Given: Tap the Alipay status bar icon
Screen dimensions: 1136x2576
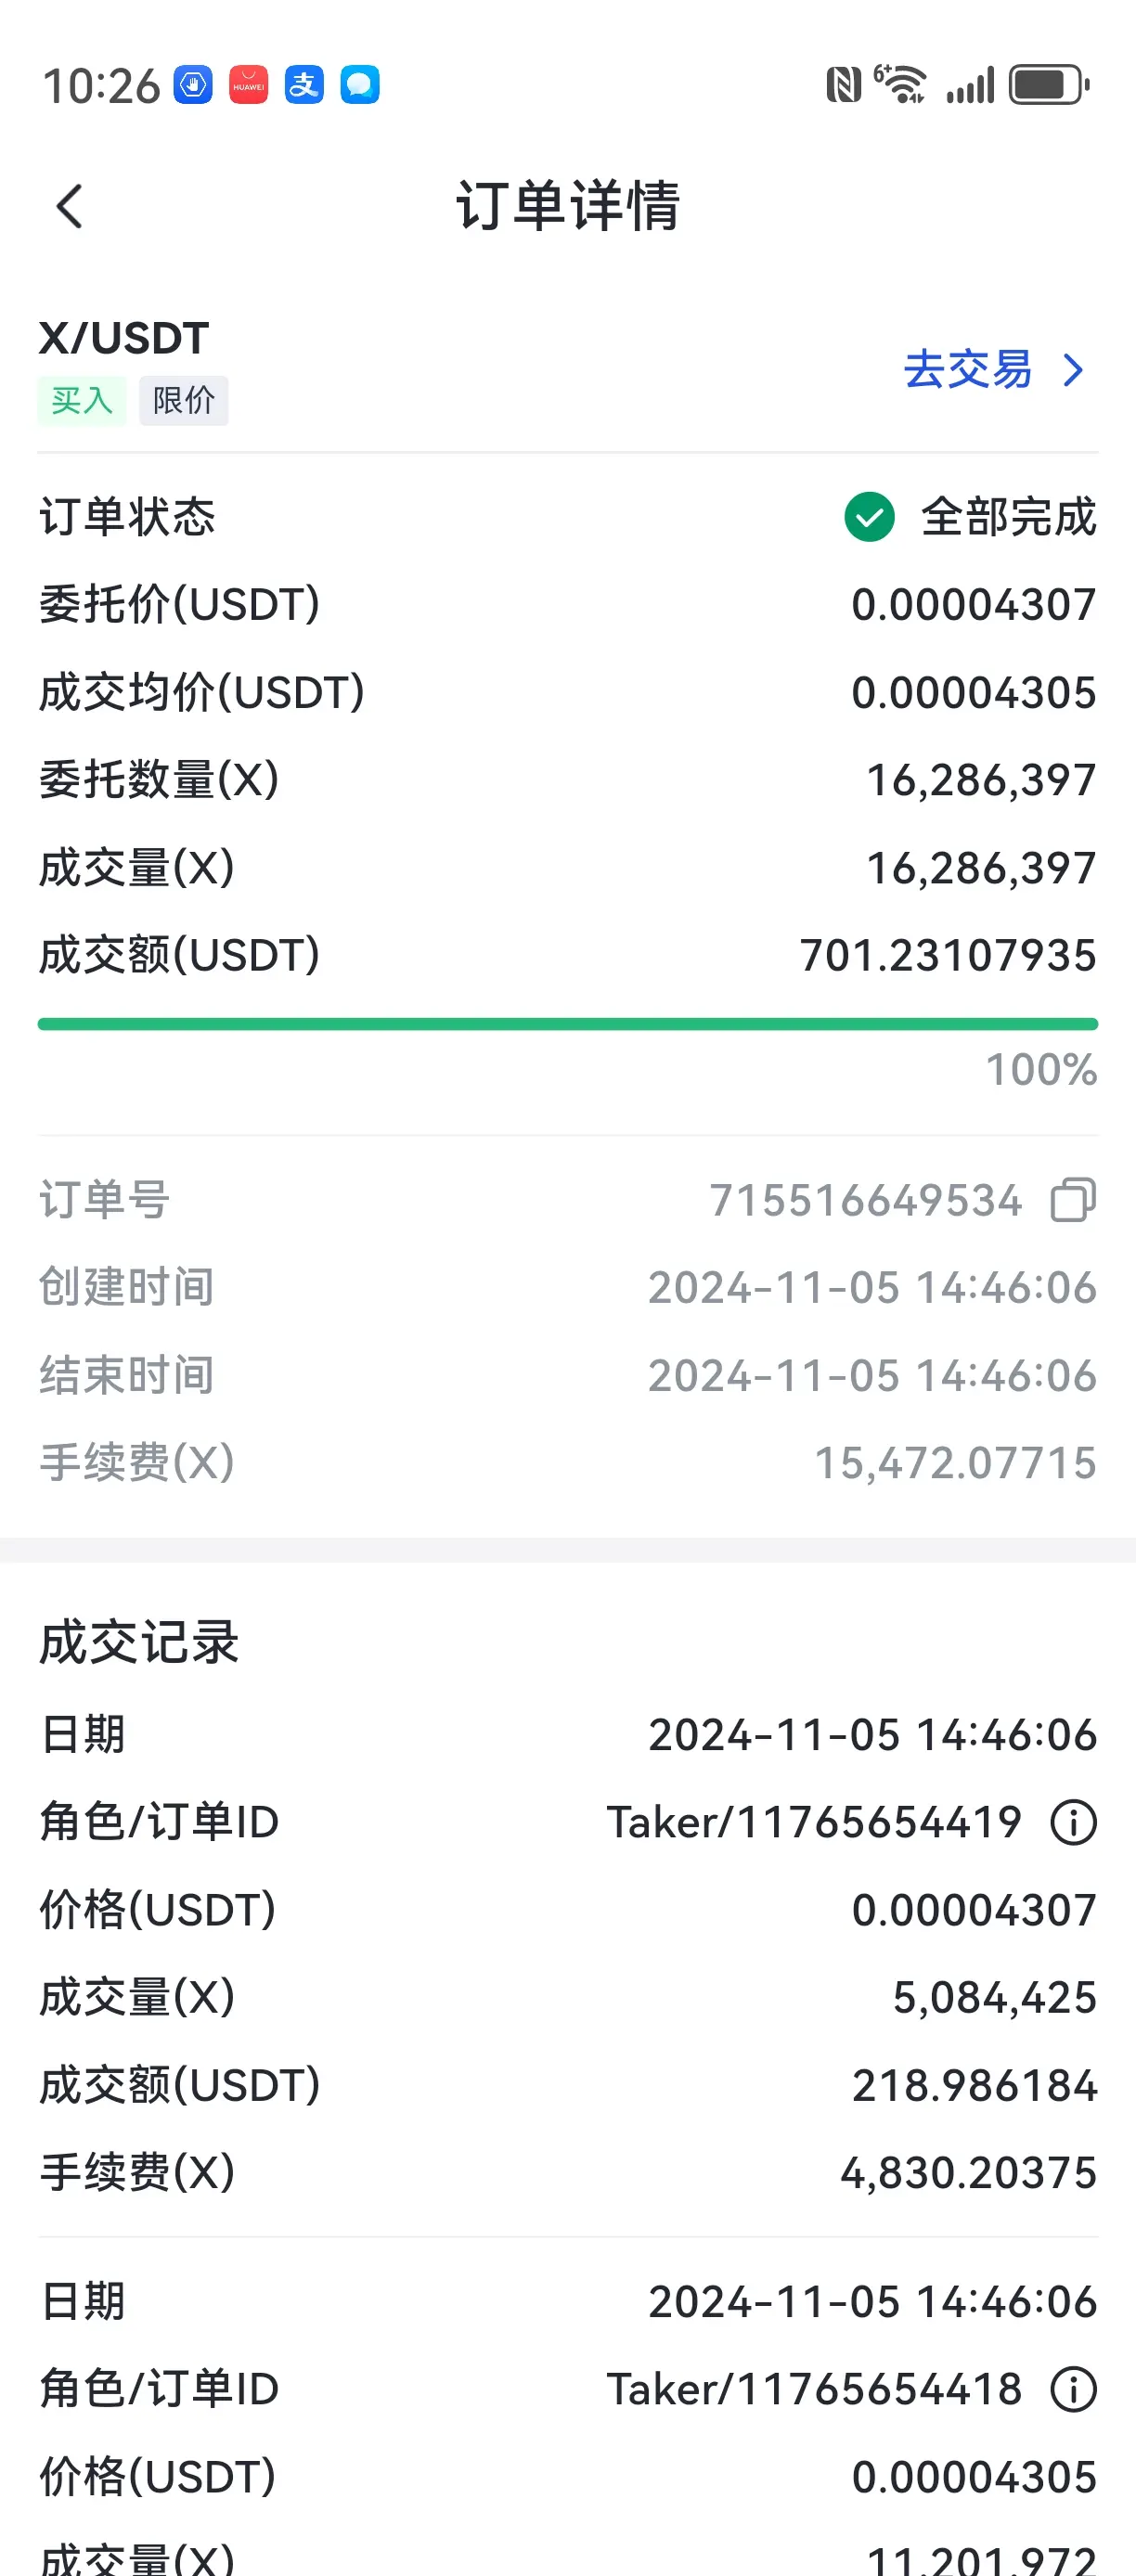Looking at the screenshot, I should click(x=304, y=85).
